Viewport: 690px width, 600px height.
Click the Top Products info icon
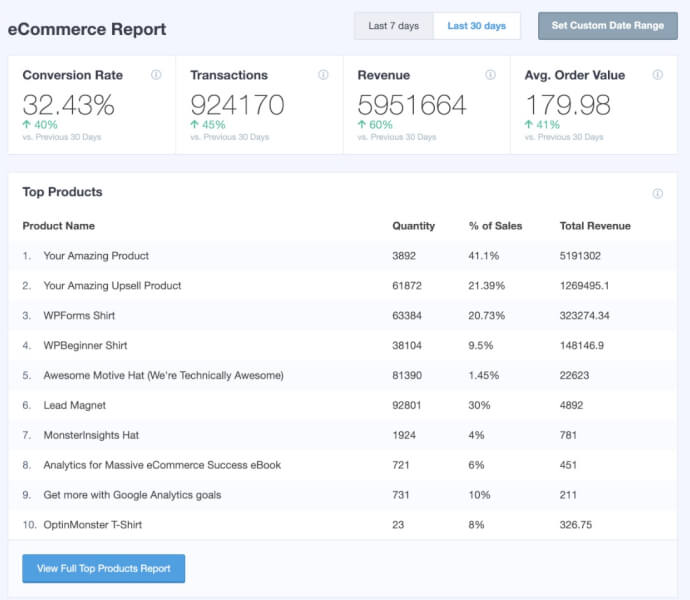click(657, 194)
